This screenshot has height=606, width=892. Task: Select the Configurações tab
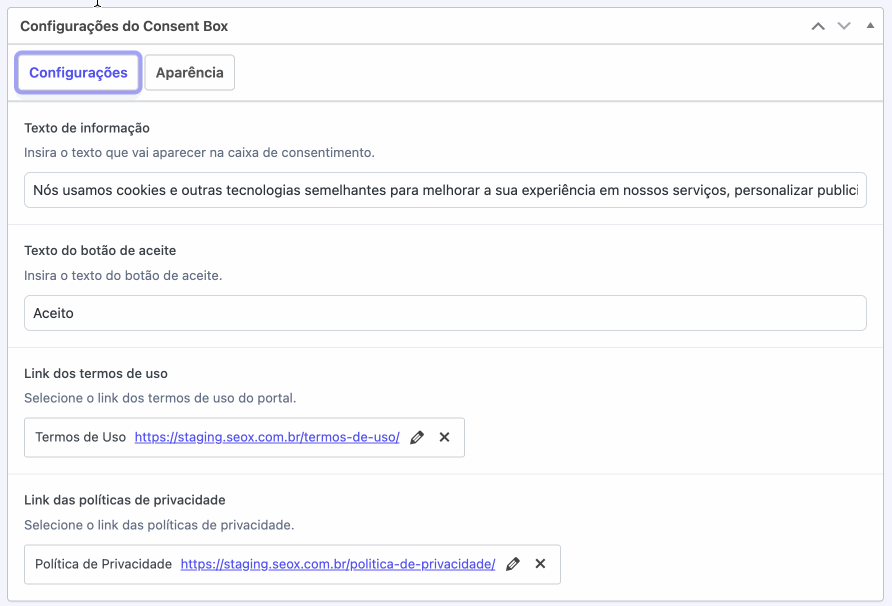point(78,73)
